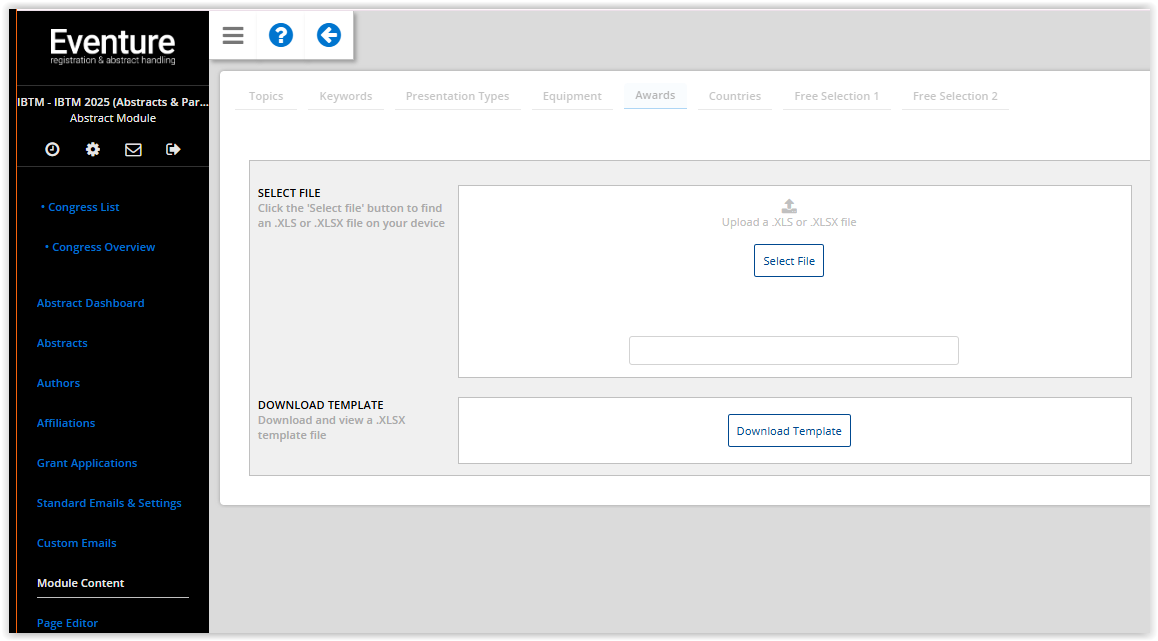This screenshot has height=641, width=1158.
Task: Open the Free Selection 1 tab
Action: (837, 96)
